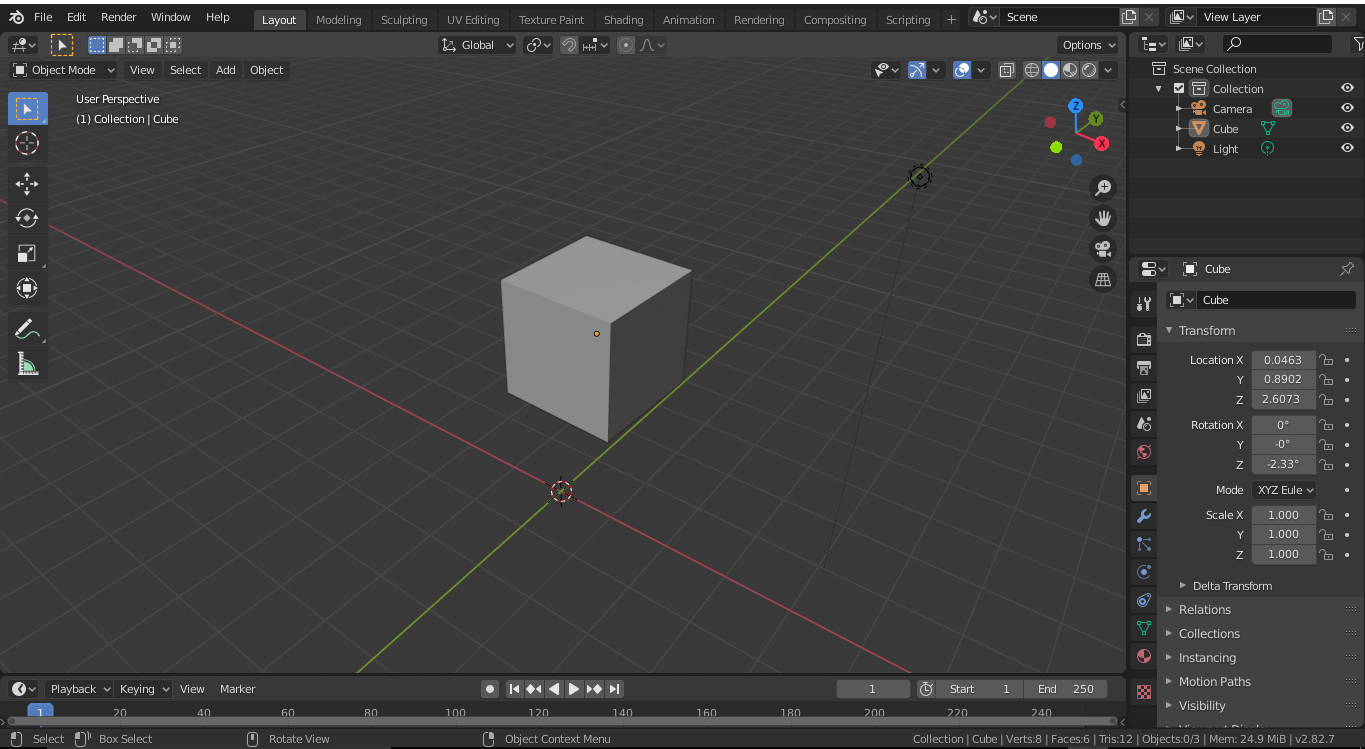
Task: Toggle X-ray mode in viewport header
Action: pyautogui.click(x=1007, y=70)
